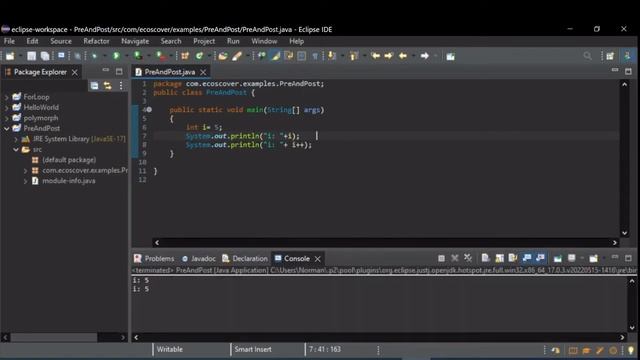This screenshot has width=640, height=360.
Task: Open the Refactor menu
Action: pyautogui.click(x=96, y=41)
